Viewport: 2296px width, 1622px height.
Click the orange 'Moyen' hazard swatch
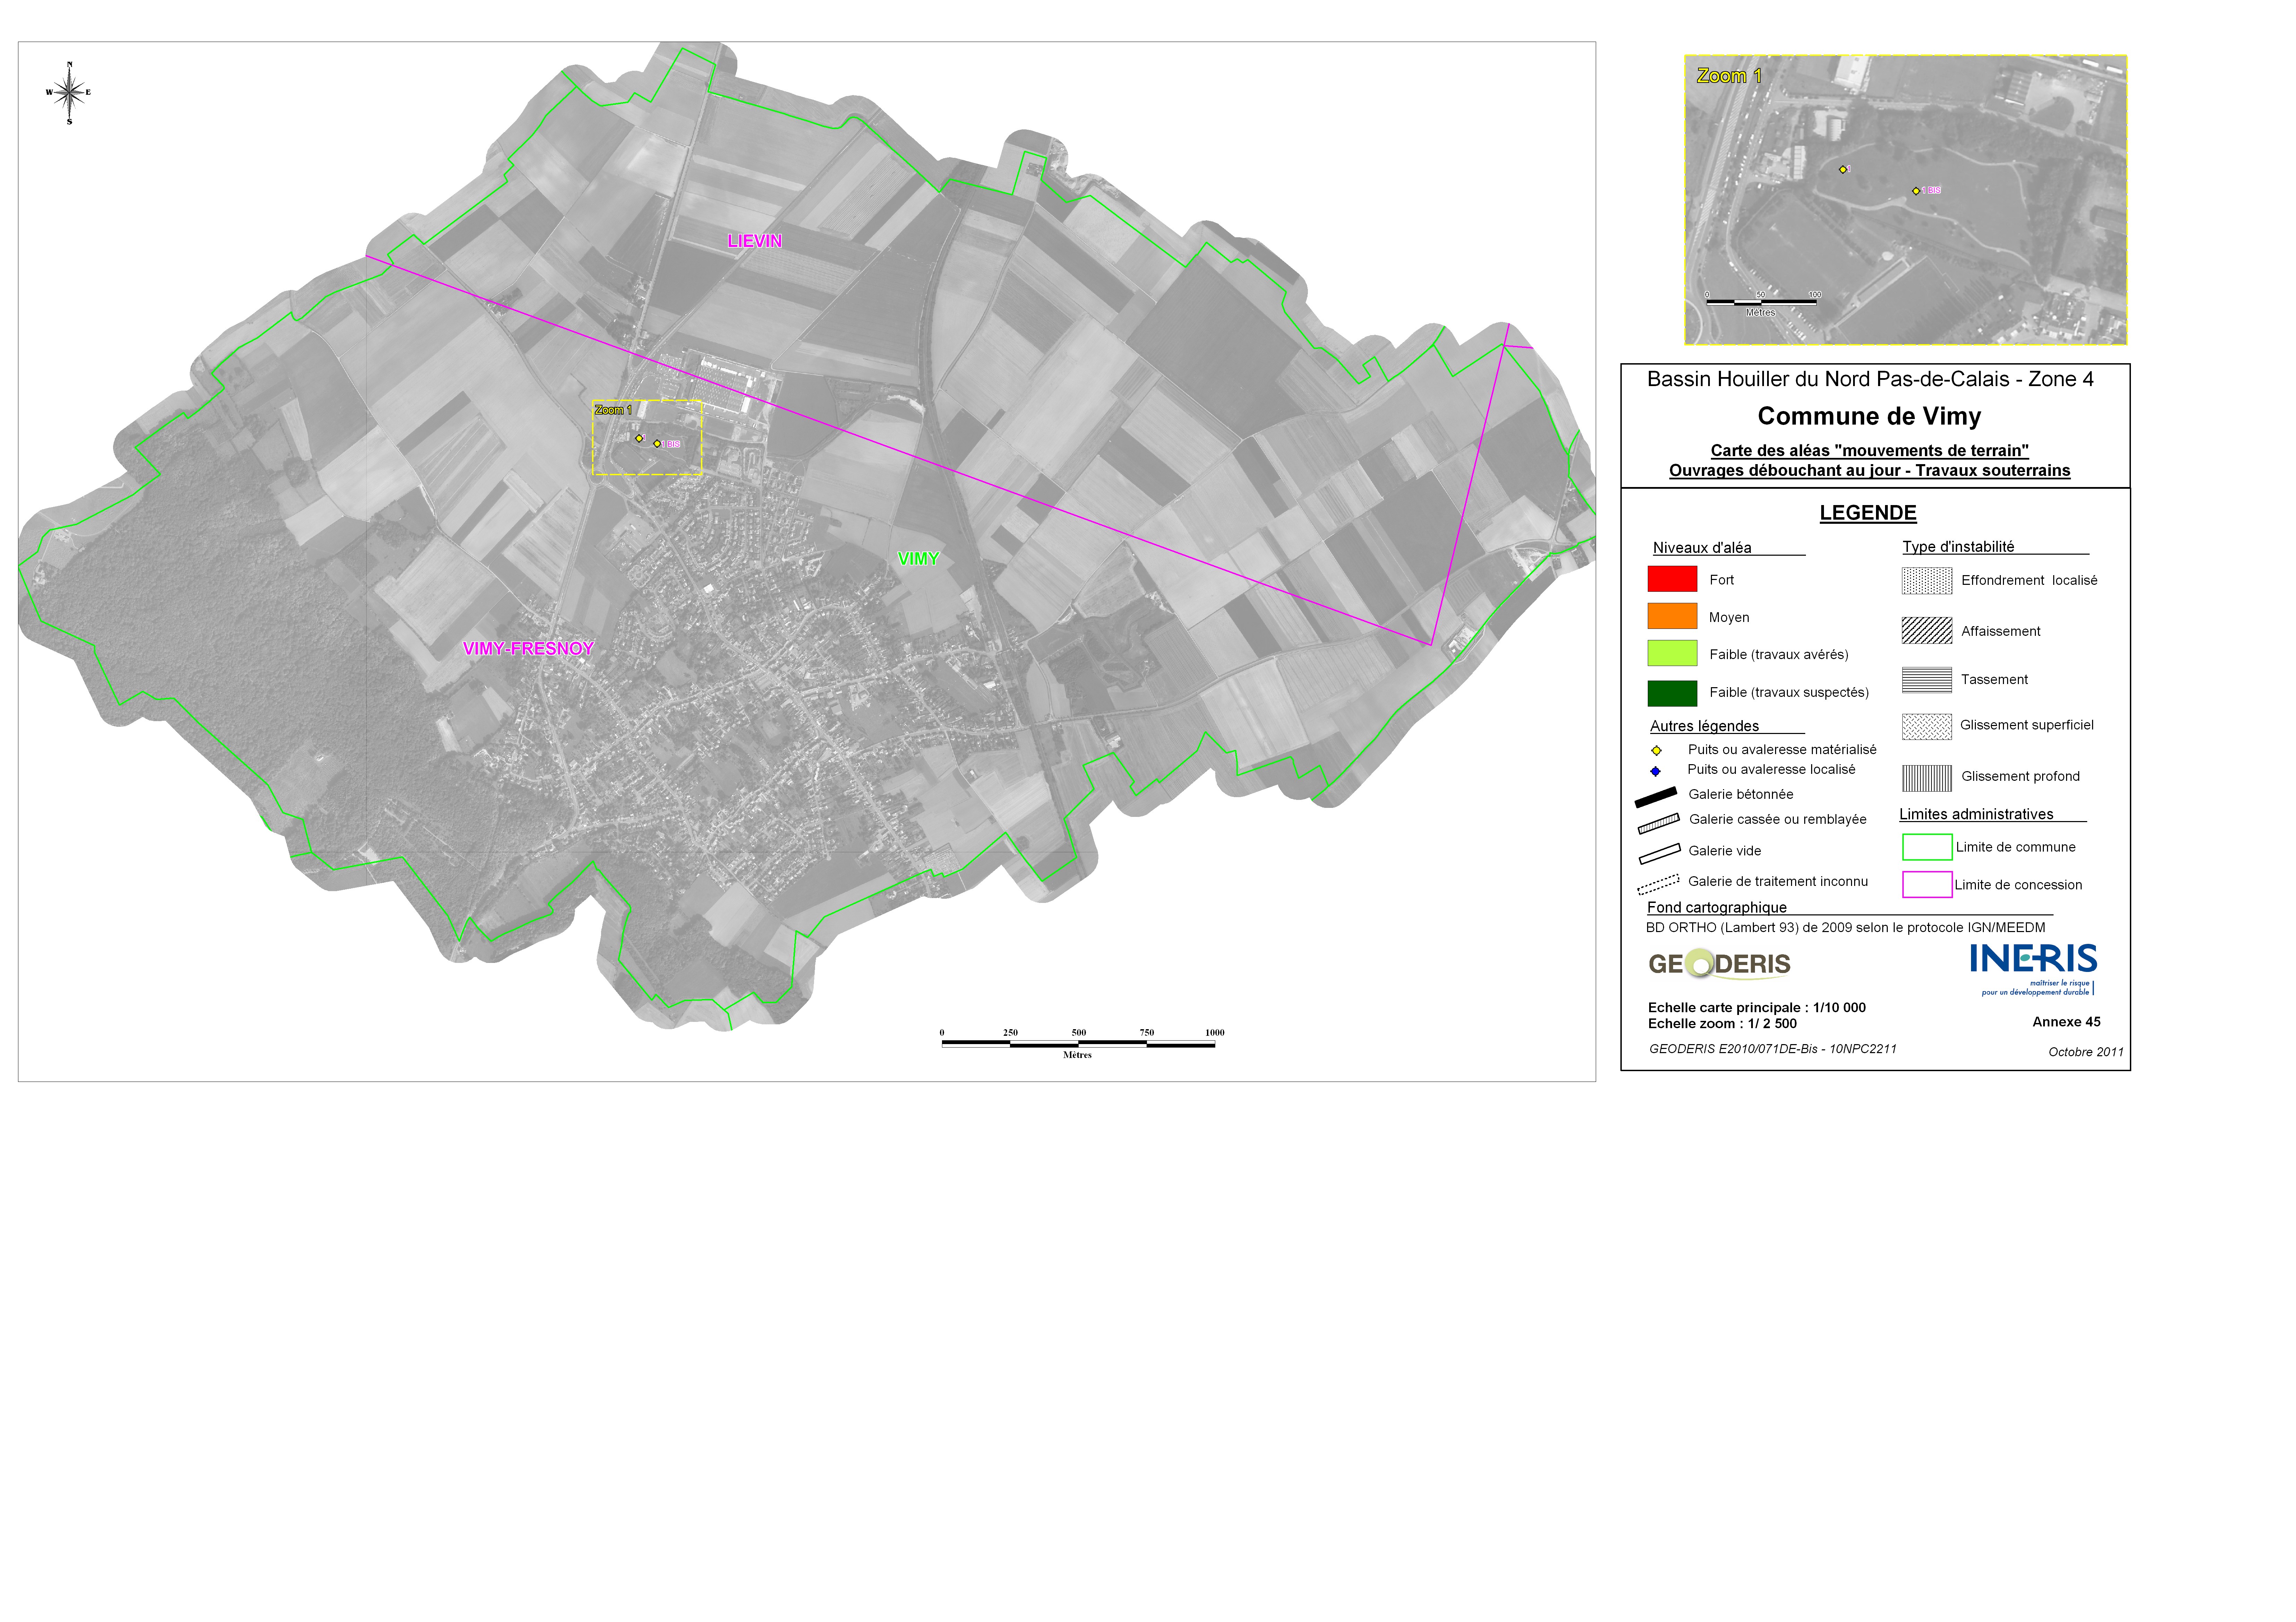pos(1672,616)
